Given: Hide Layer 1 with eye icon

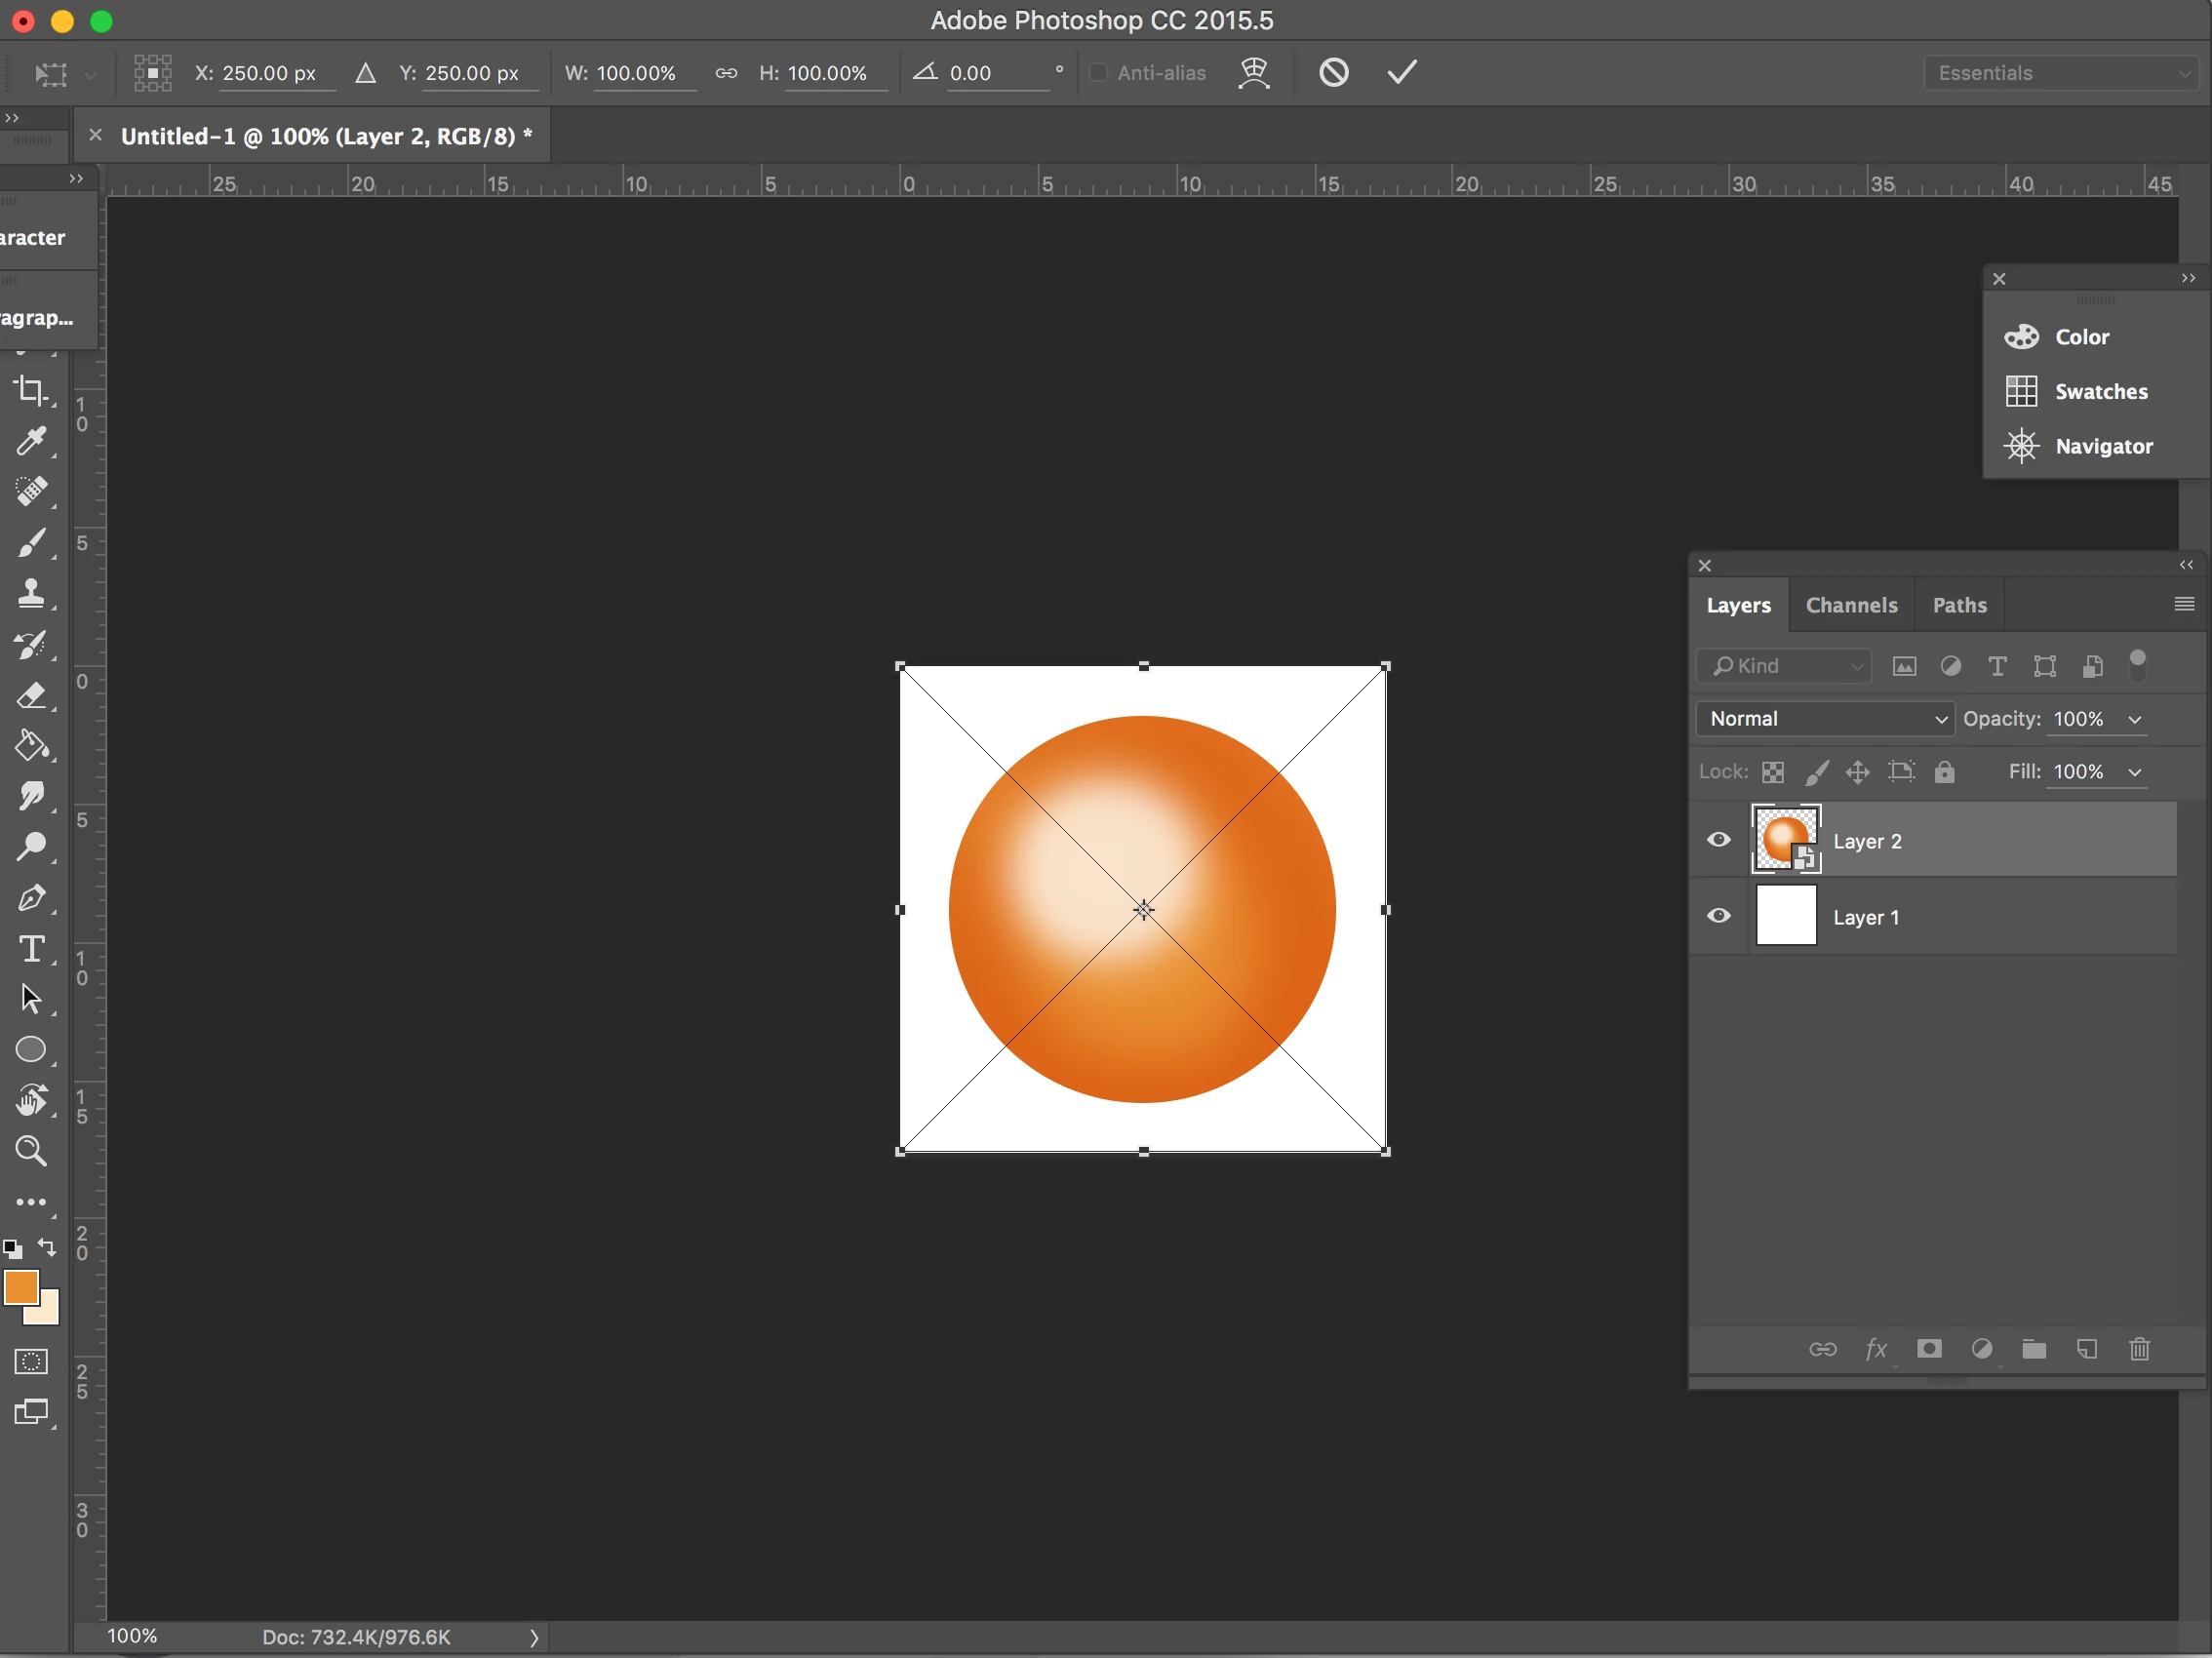Looking at the screenshot, I should point(1718,916).
